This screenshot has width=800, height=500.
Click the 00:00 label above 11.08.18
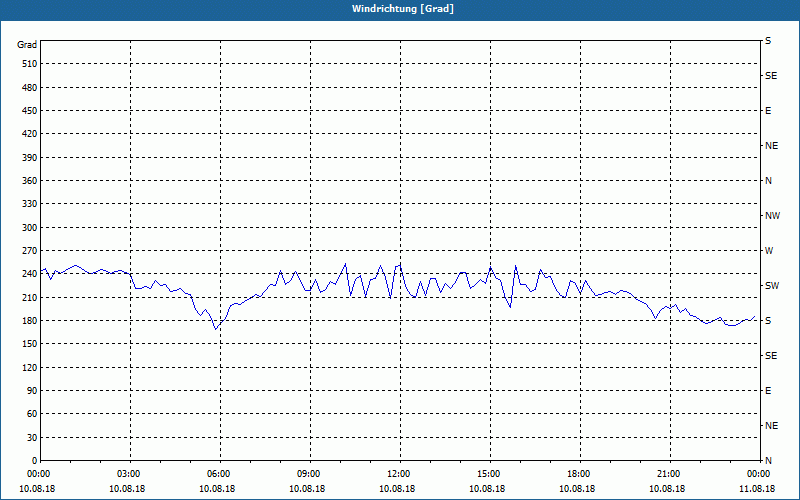[x=759, y=474]
